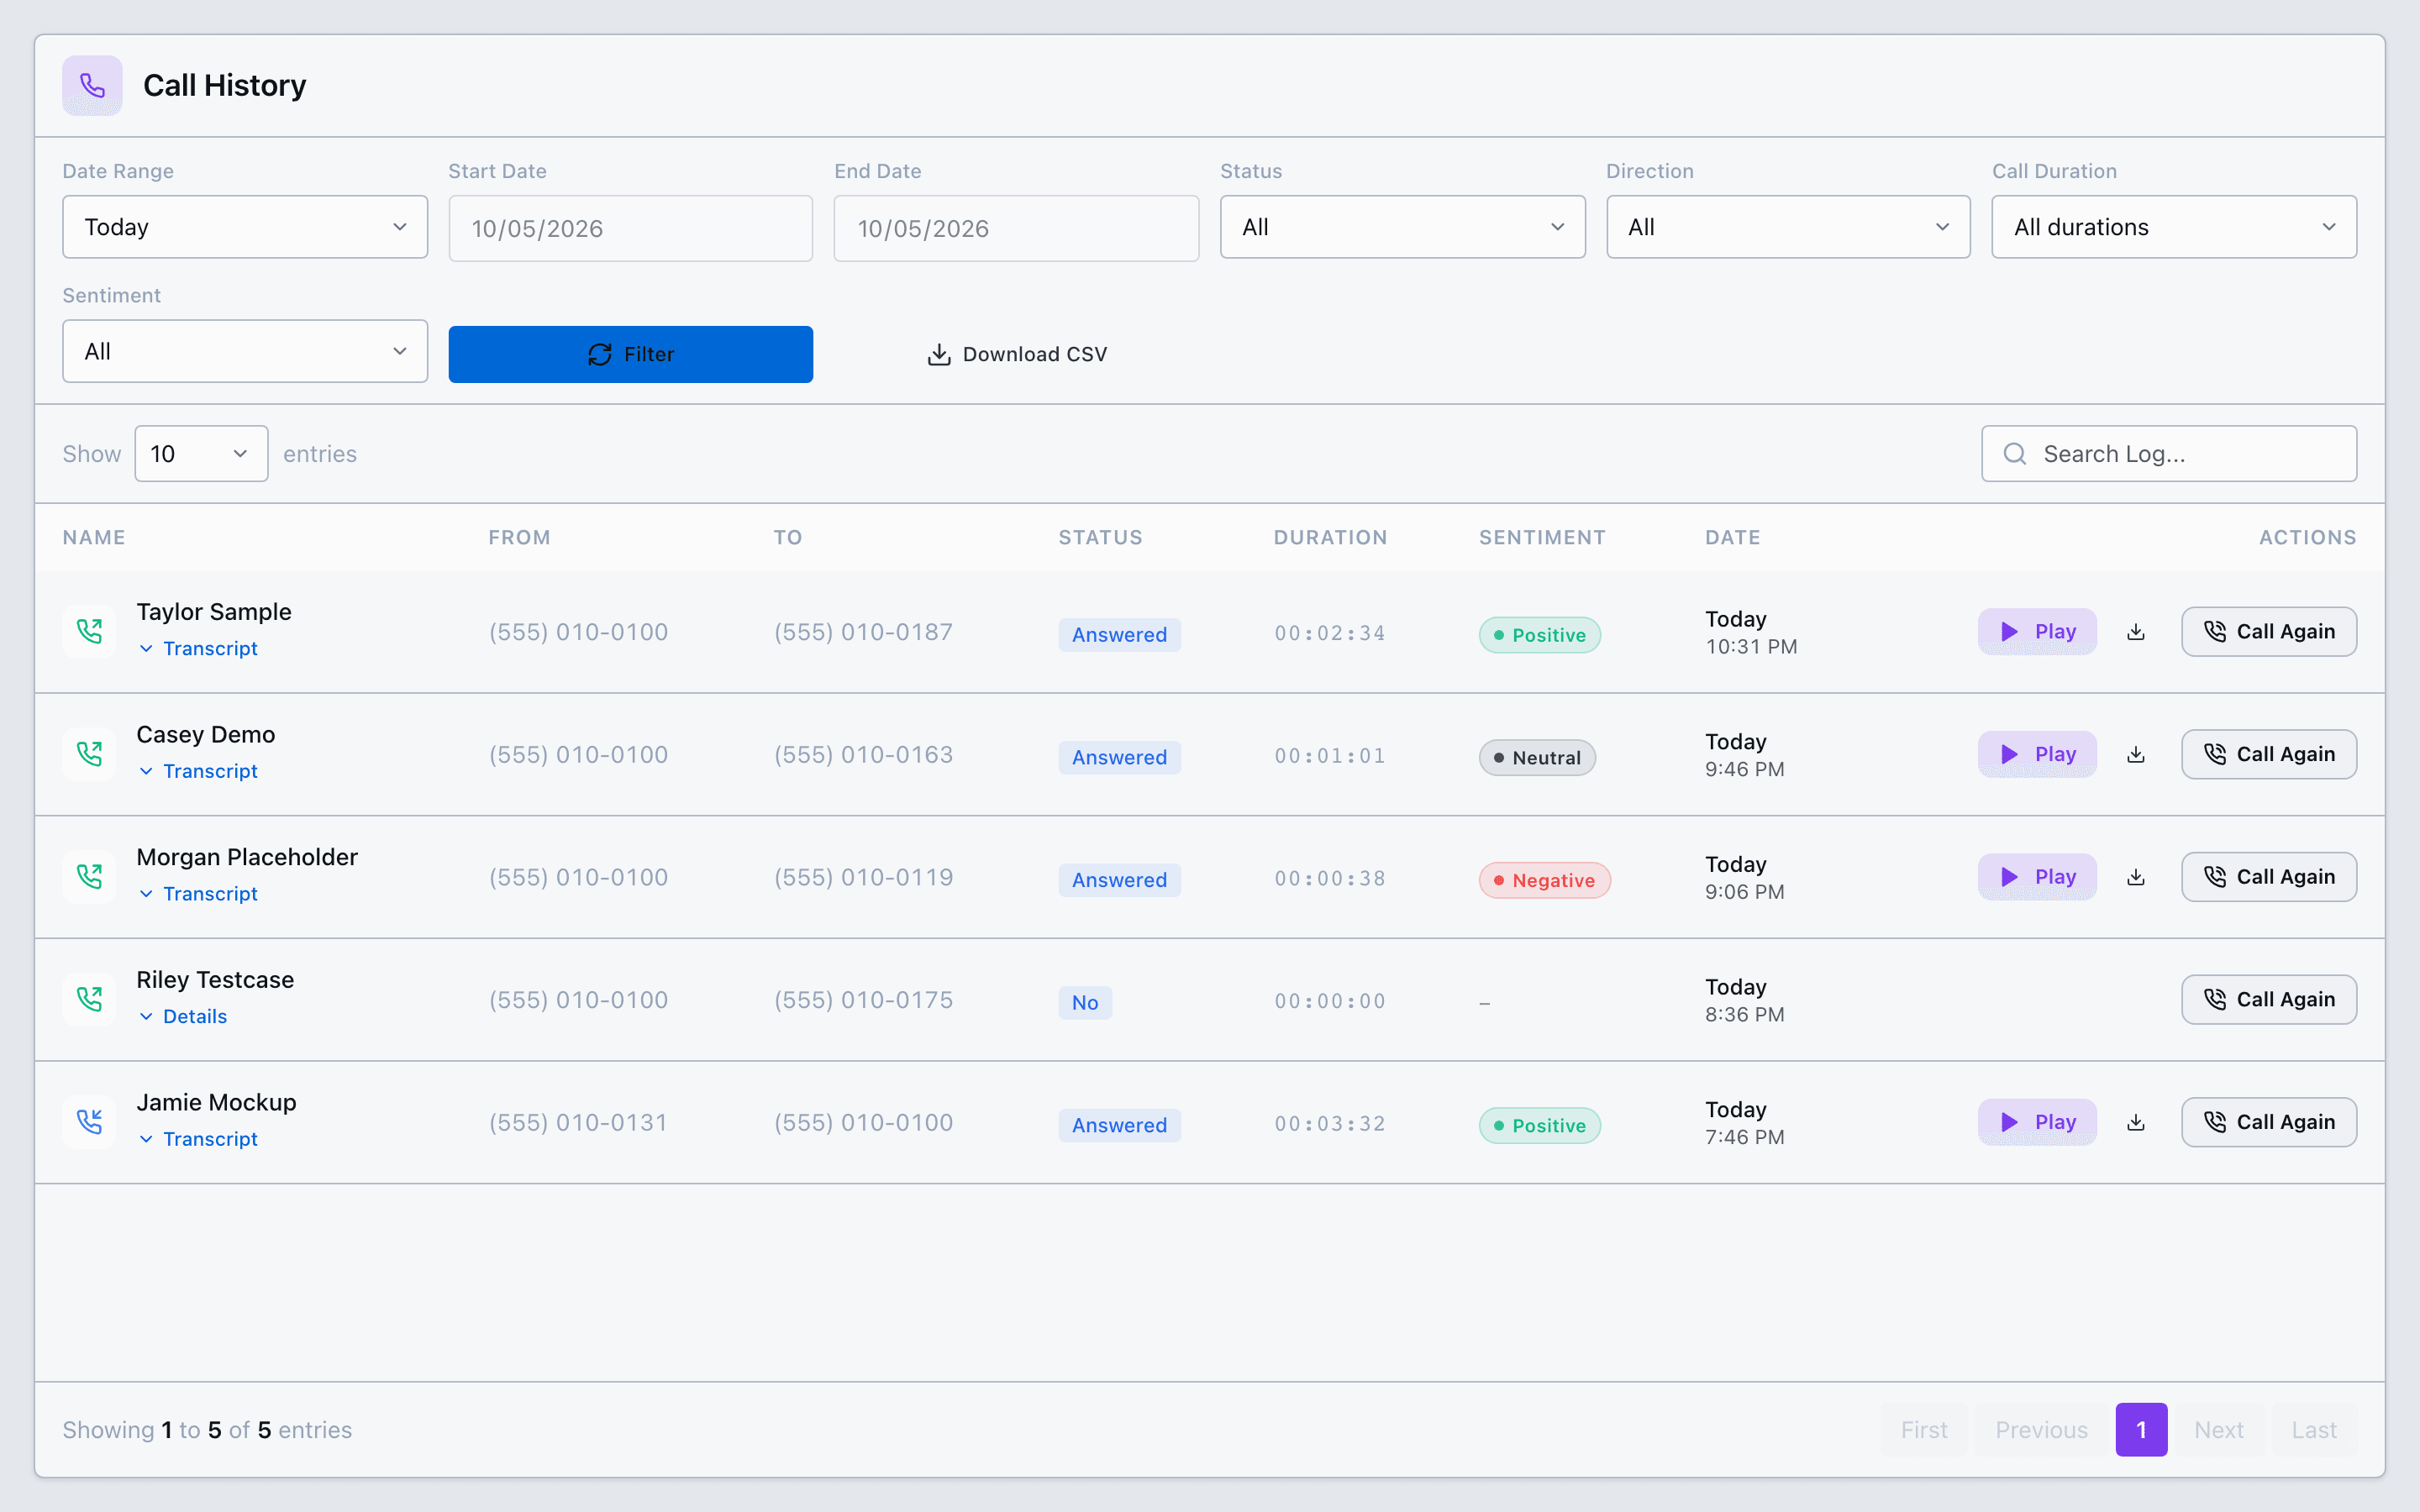This screenshot has width=2420, height=1512.
Task: Call Riley Testcase again
Action: [x=2269, y=999]
